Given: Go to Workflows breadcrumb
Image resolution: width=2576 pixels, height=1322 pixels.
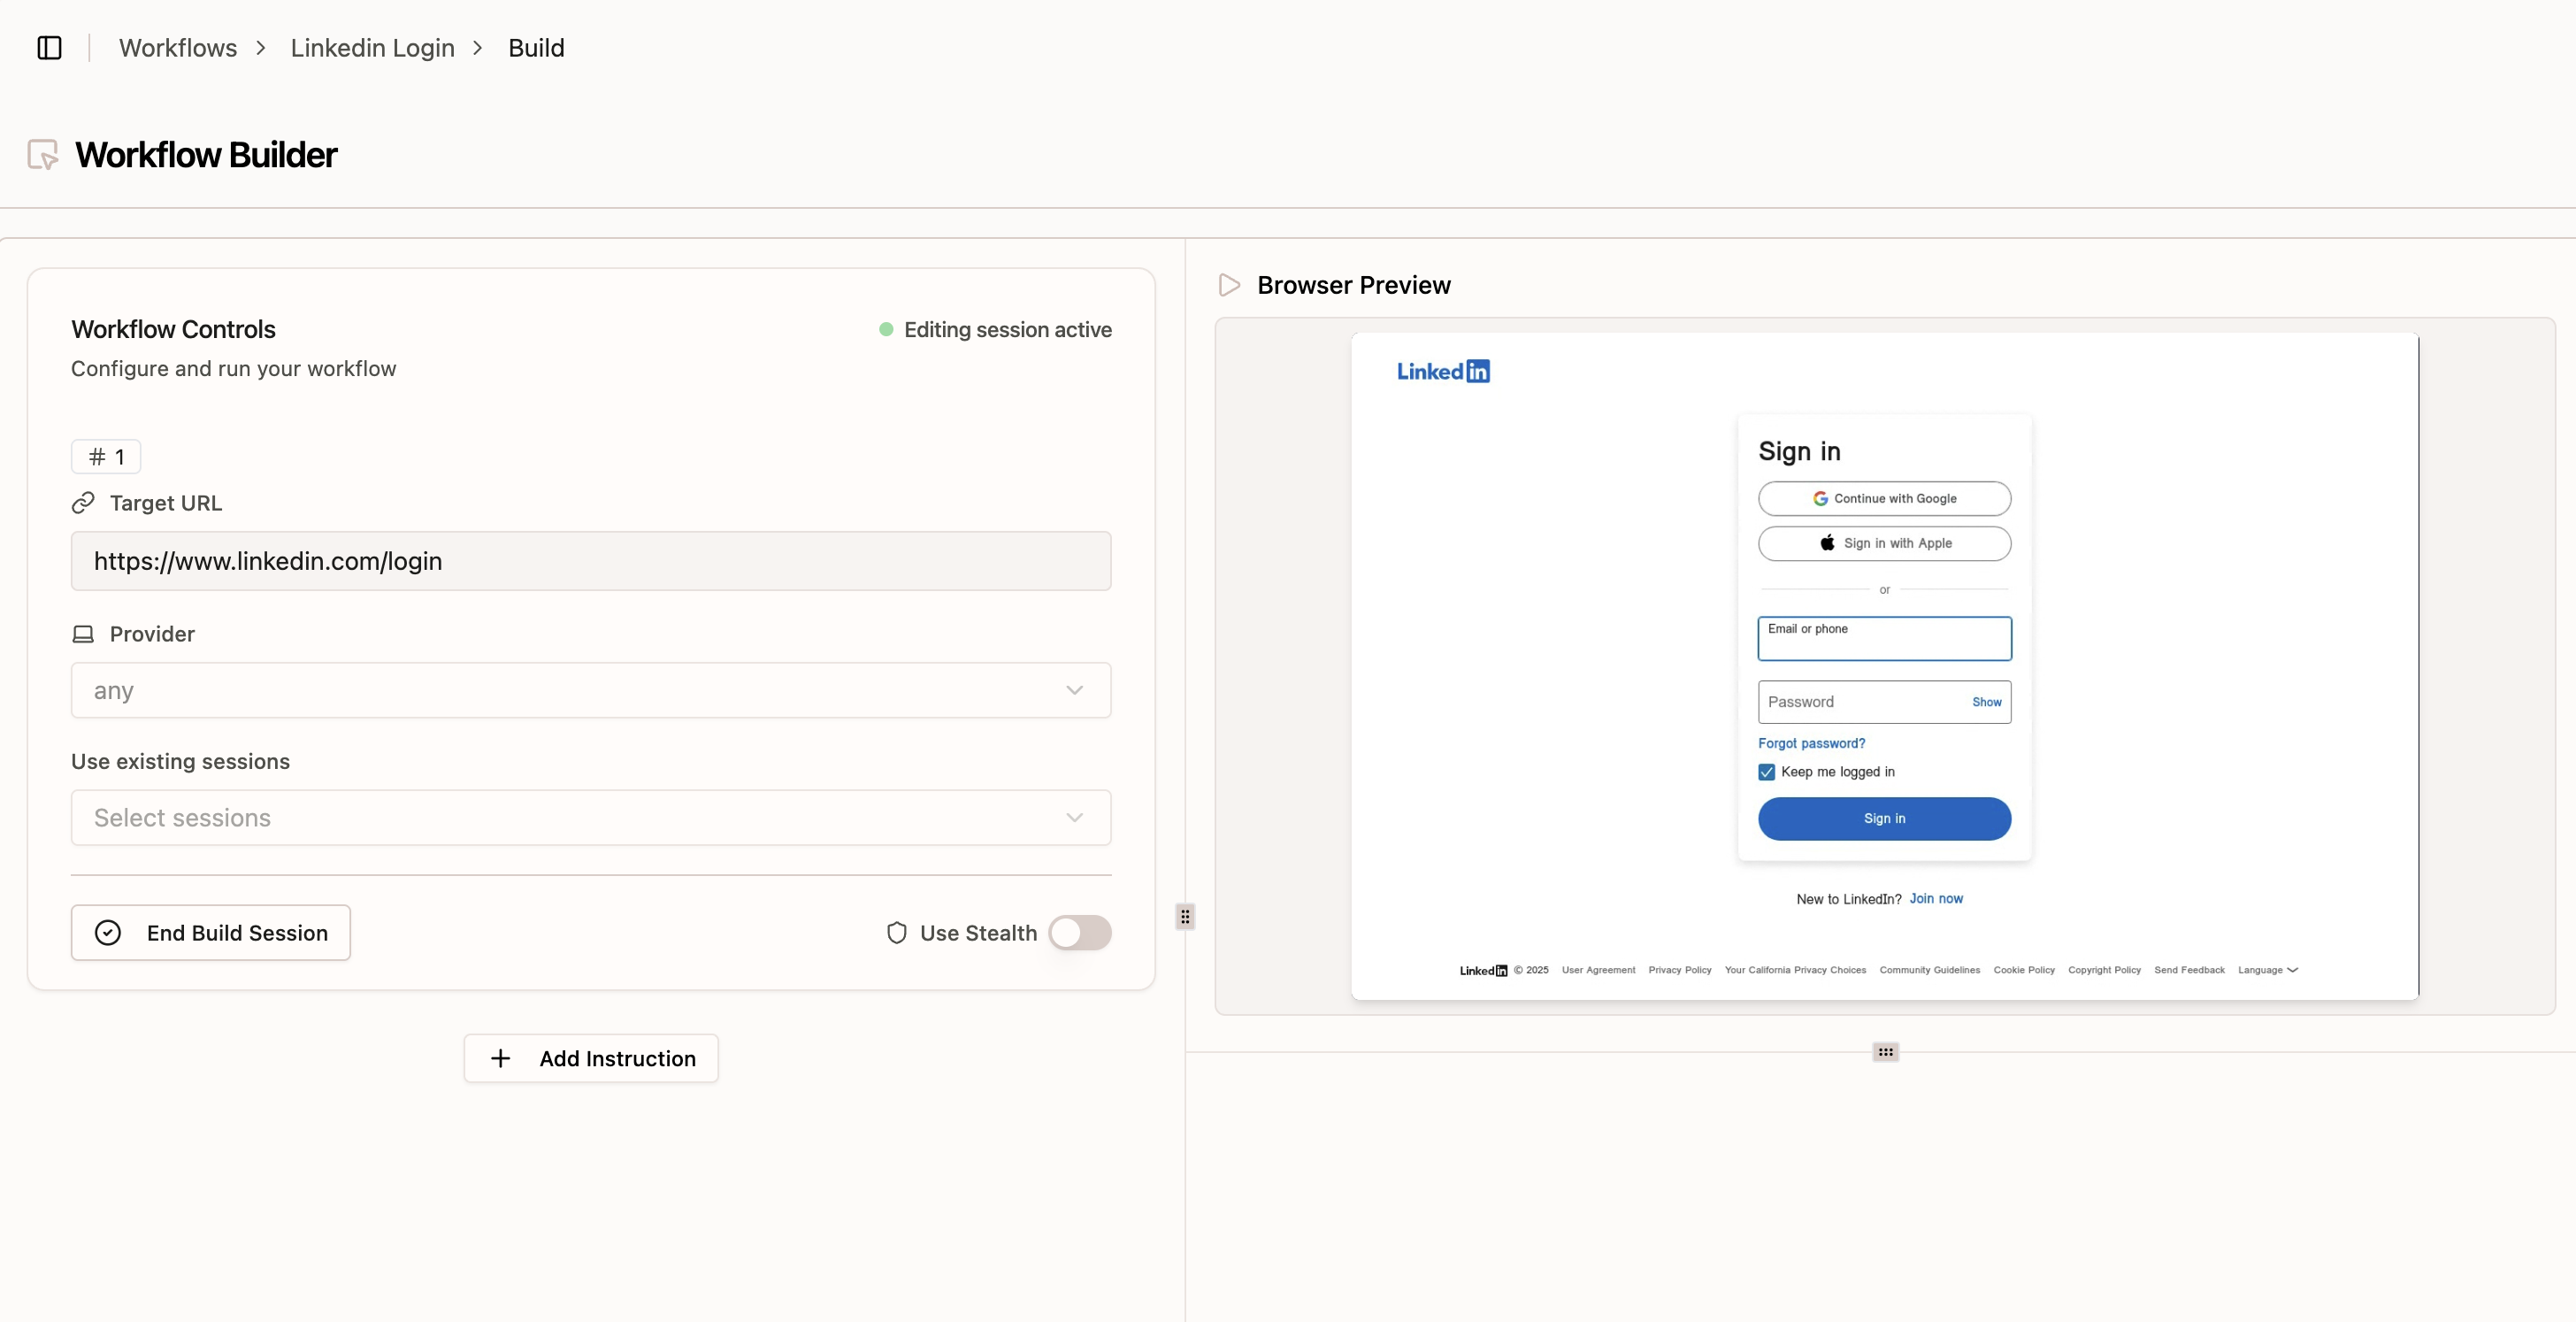Looking at the screenshot, I should click(178, 48).
